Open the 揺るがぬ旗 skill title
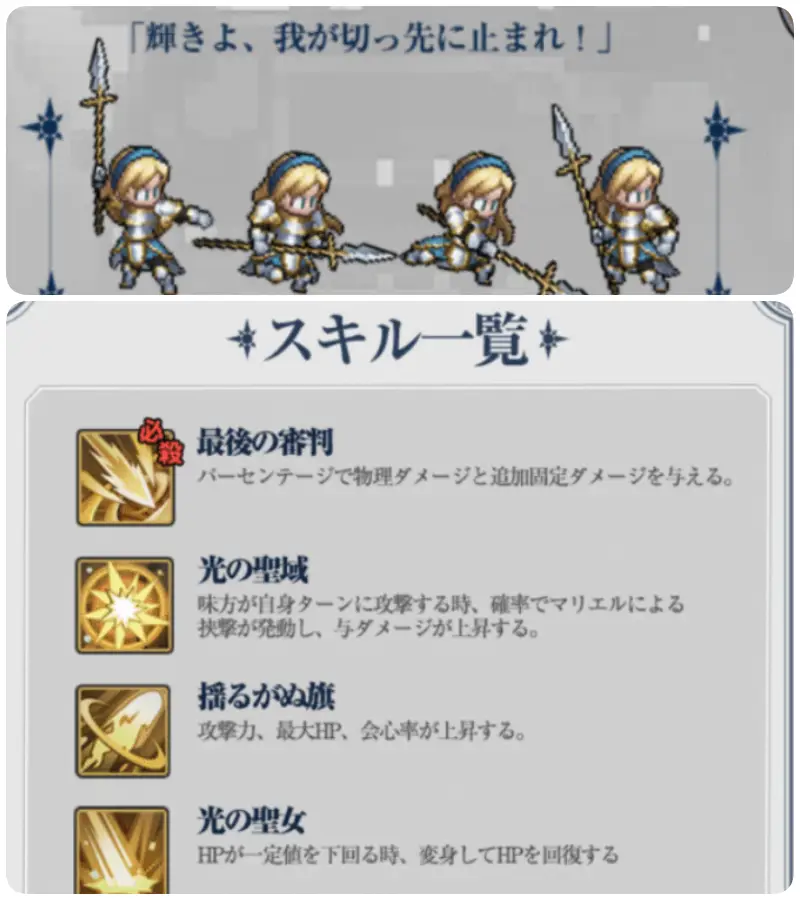This screenshot has width=800, height=900. tap(266, 696)
